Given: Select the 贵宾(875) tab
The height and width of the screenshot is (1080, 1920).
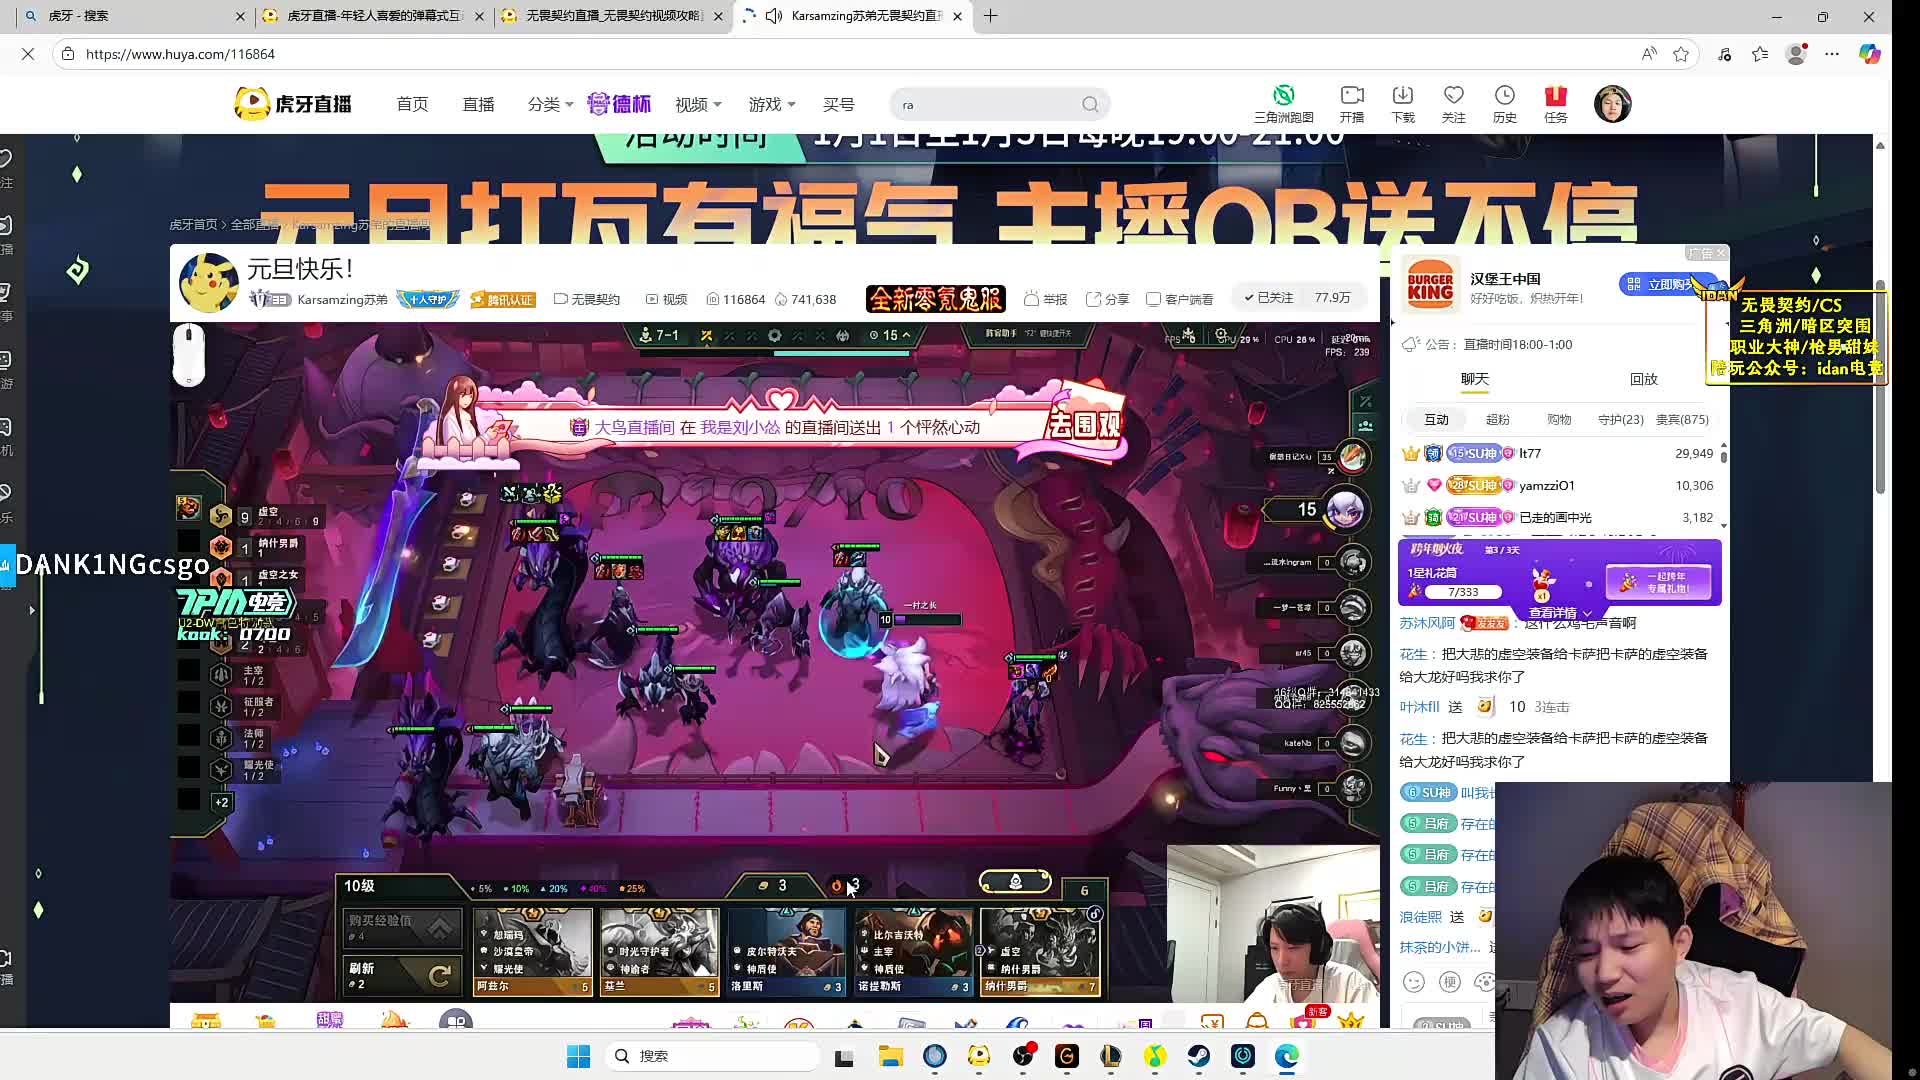Looking at the screenshot, I should [1682, 420].
